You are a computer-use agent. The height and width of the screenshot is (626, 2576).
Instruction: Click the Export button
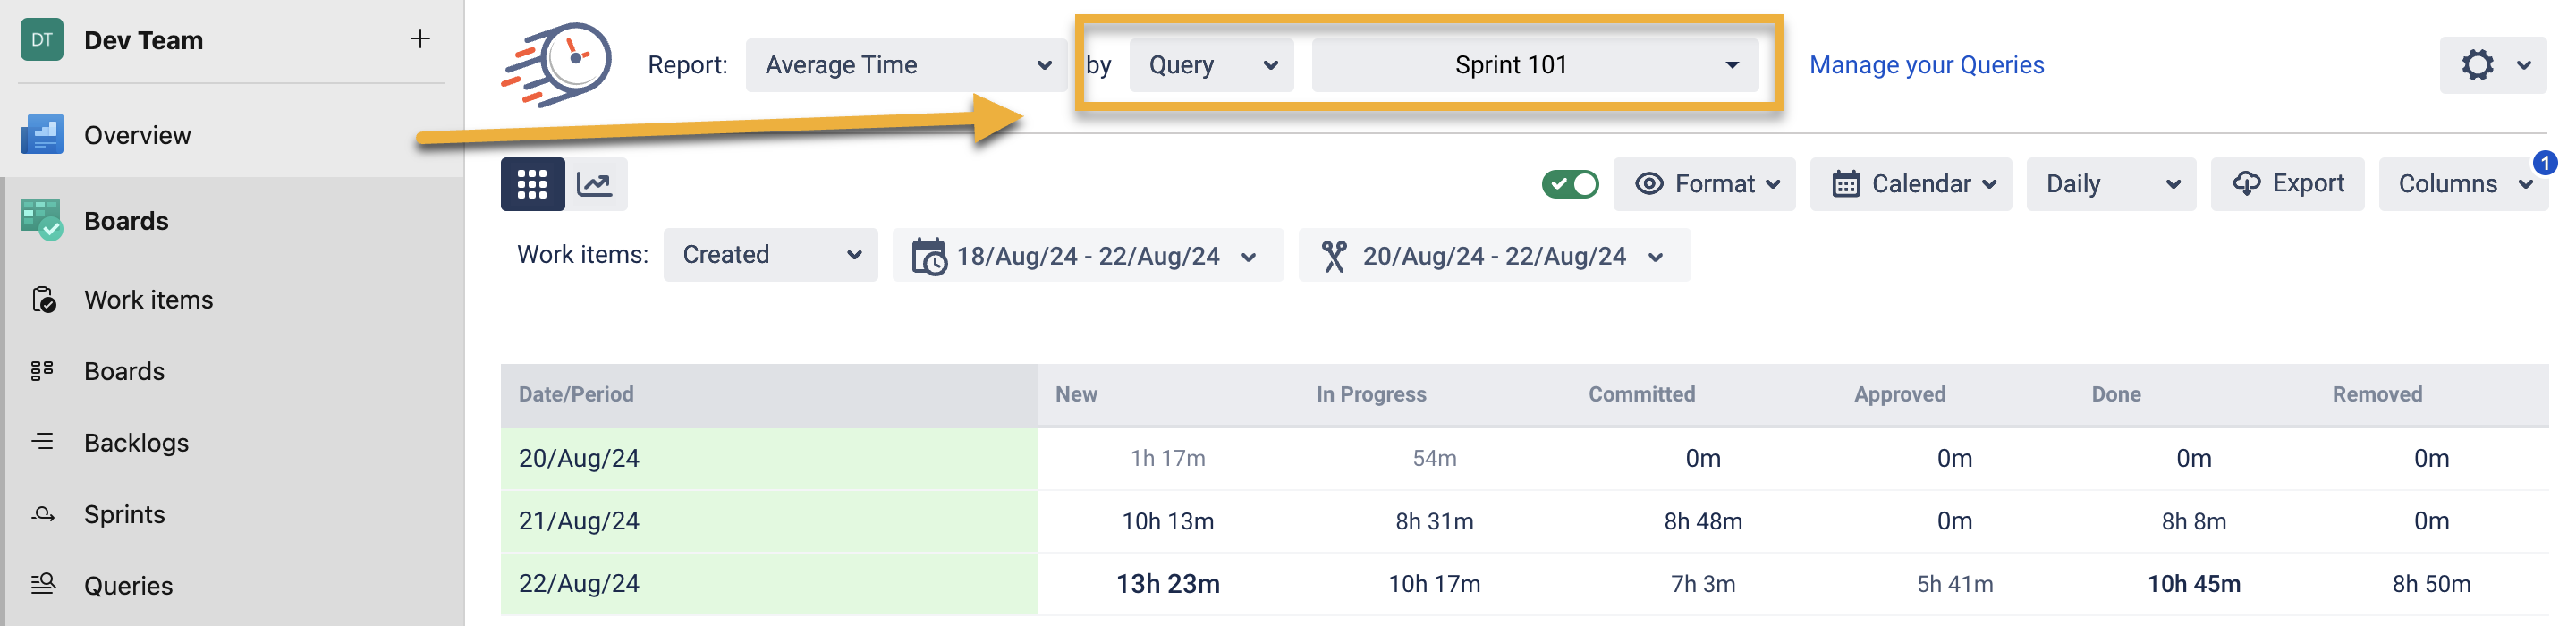coord(2286,184)
